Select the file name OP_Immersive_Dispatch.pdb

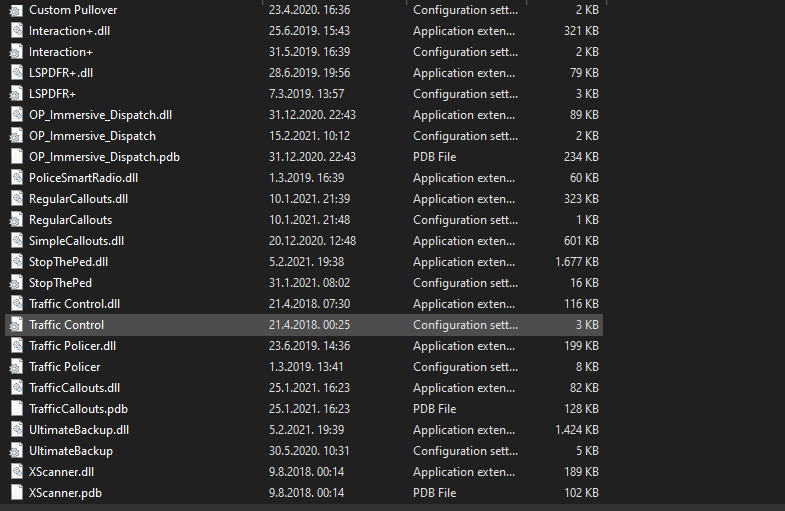click(x=104, y=157)
